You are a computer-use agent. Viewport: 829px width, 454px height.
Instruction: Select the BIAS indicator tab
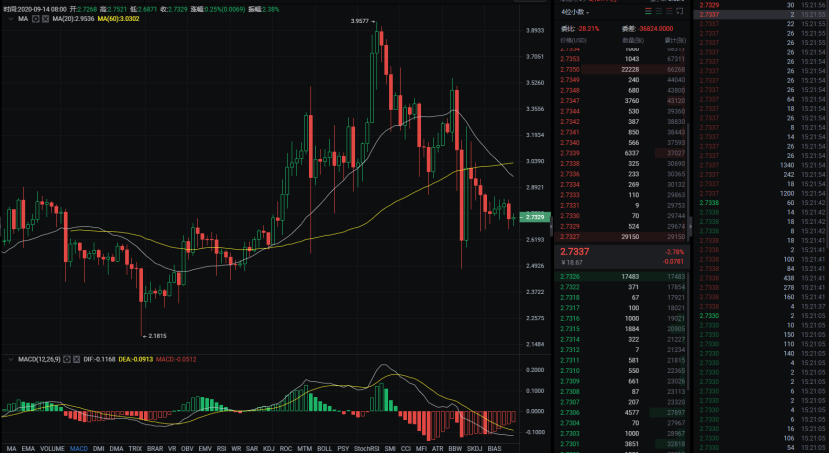494,449
